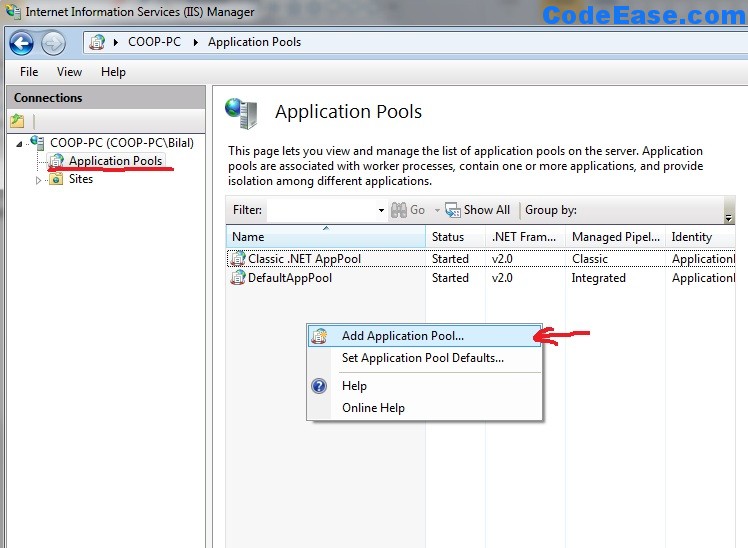Open the toolbar overflow arrow at right
The height and width of the screenshot is (548, 748).
728,218
